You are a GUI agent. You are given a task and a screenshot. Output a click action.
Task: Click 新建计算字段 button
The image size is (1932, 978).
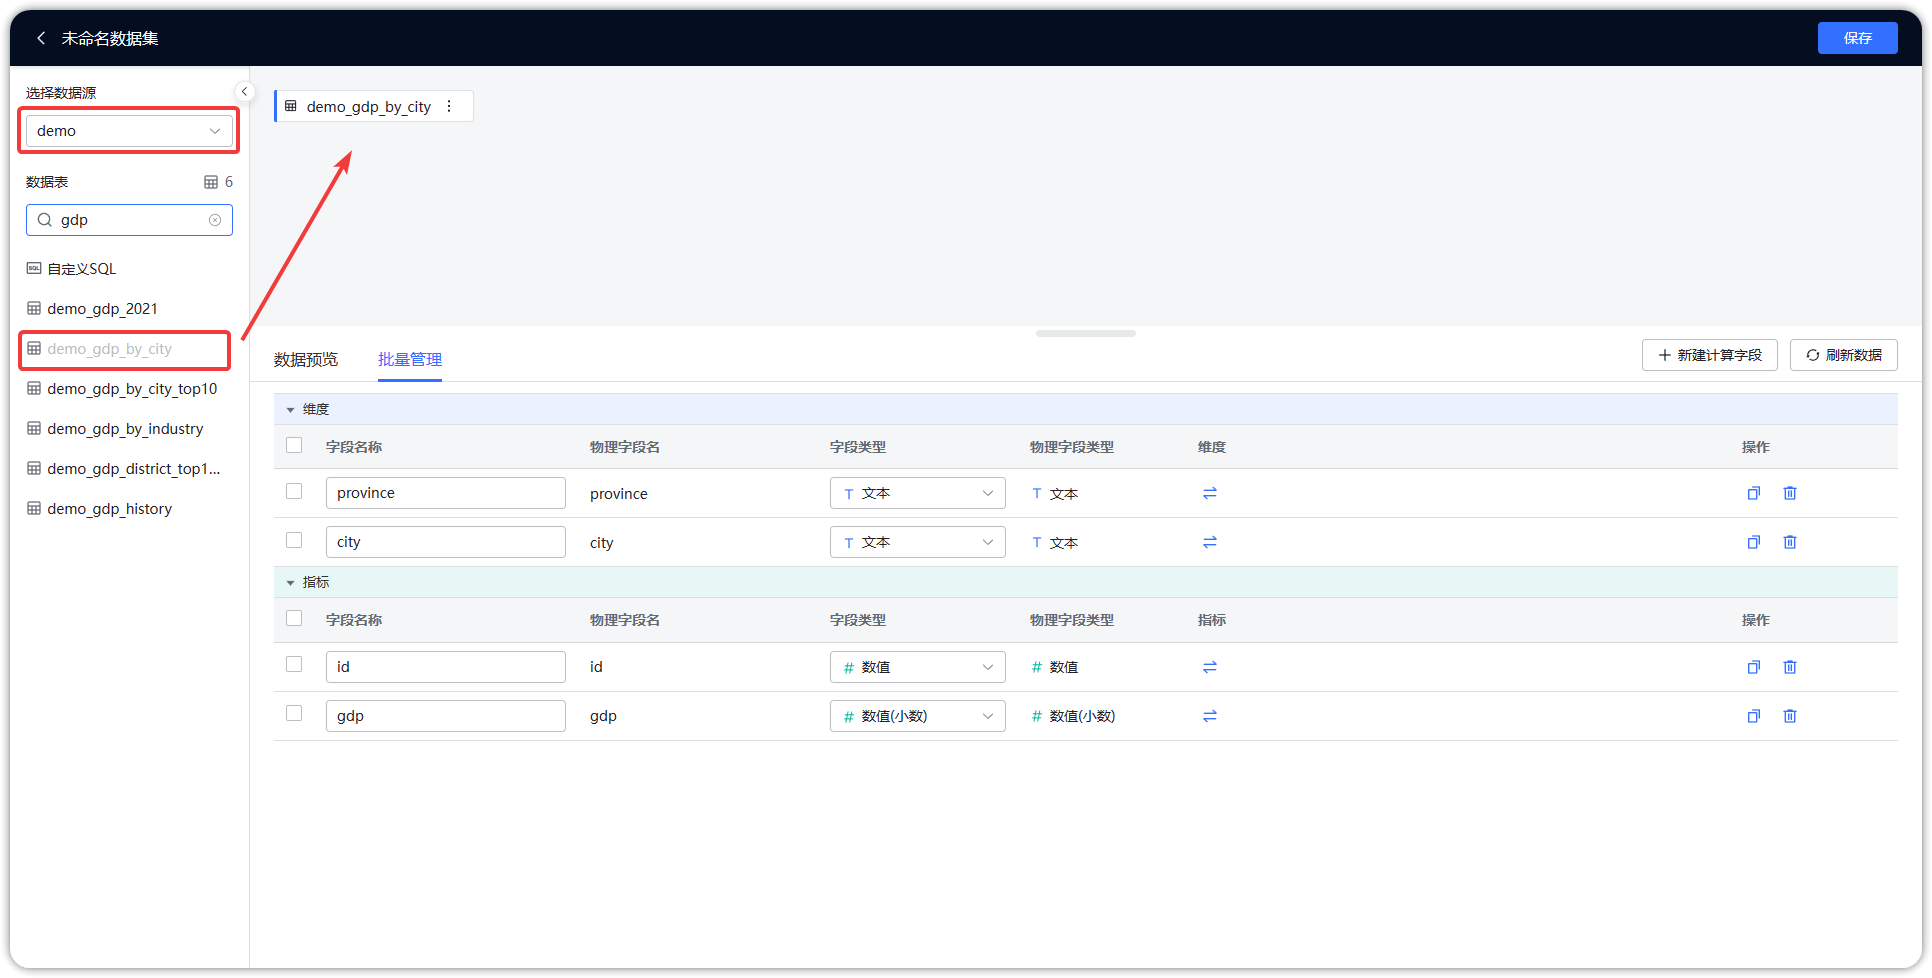(1709, 355)
